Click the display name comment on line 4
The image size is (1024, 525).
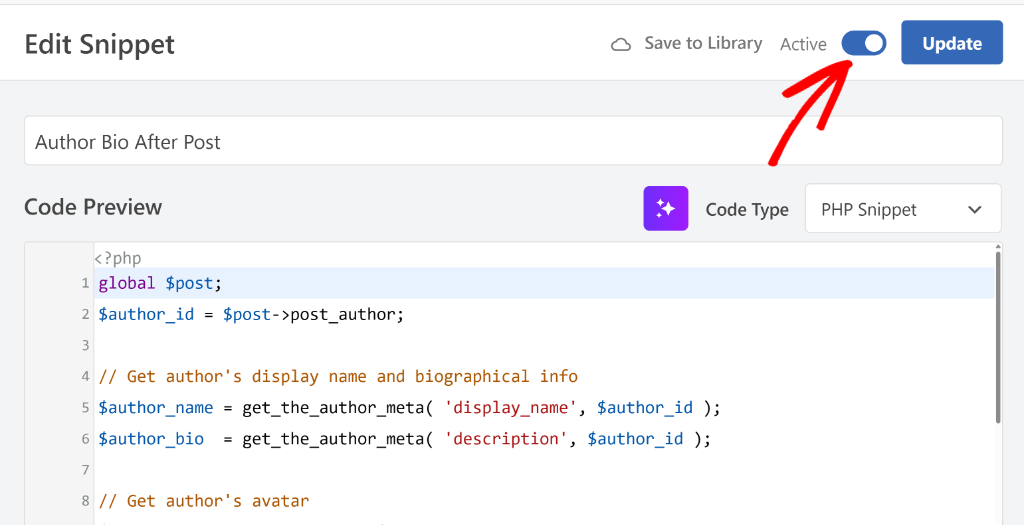(338, 376)
